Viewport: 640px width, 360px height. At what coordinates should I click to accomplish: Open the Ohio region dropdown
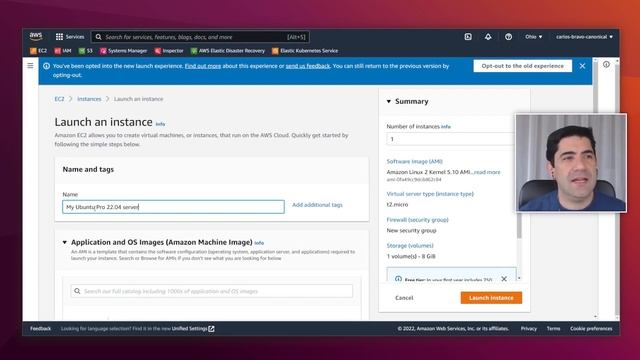click(x=533, y=37)
